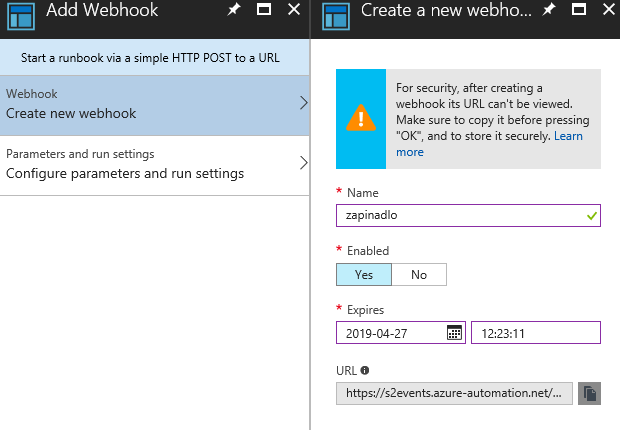Maximize the Add Webhook blade

click(x=264, y=9)
